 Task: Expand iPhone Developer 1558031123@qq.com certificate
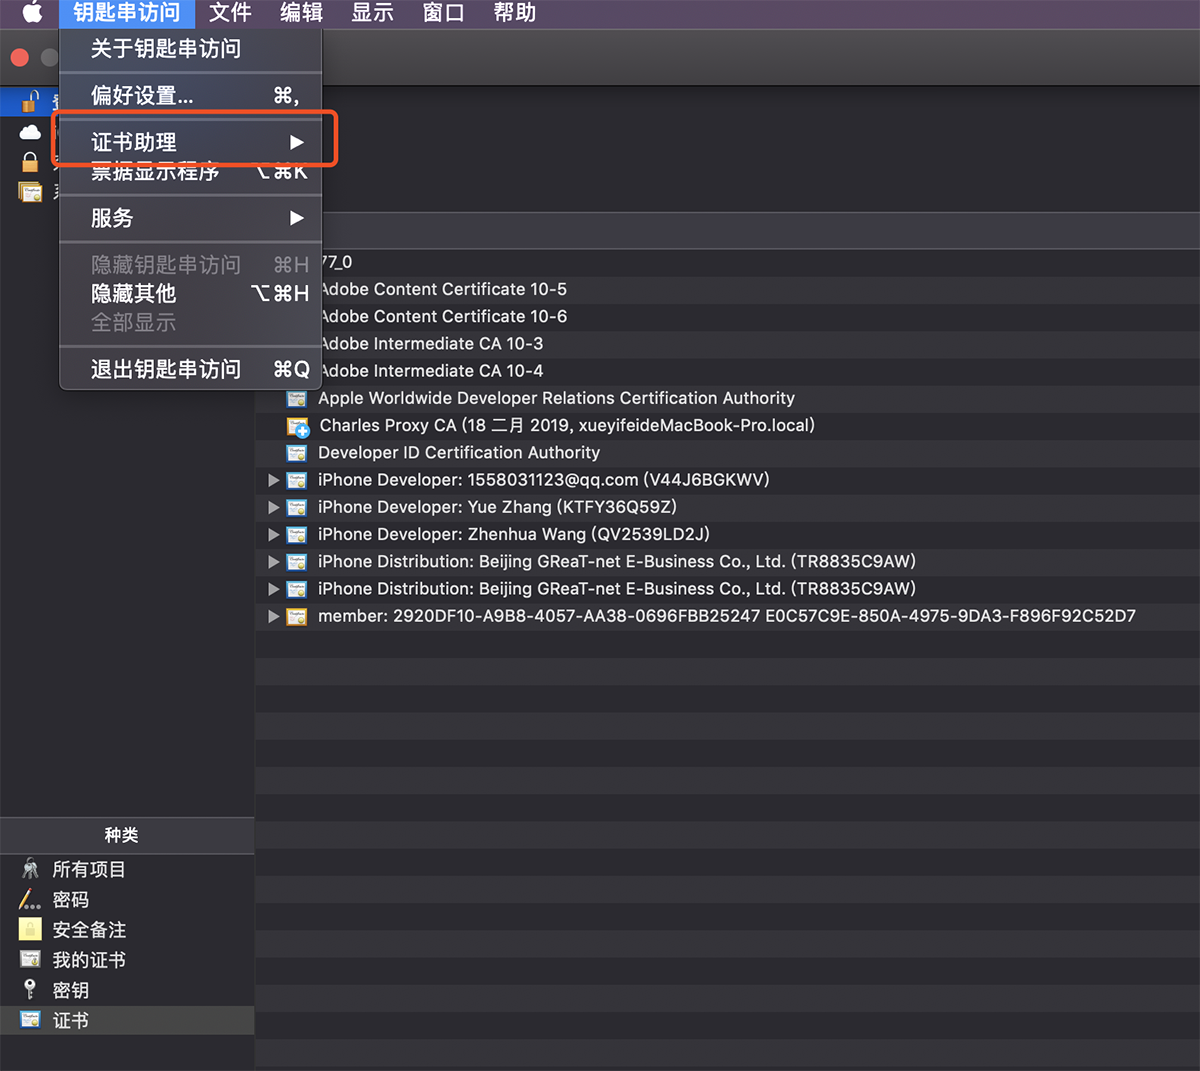pyautogui.click(x=273, y=480)
